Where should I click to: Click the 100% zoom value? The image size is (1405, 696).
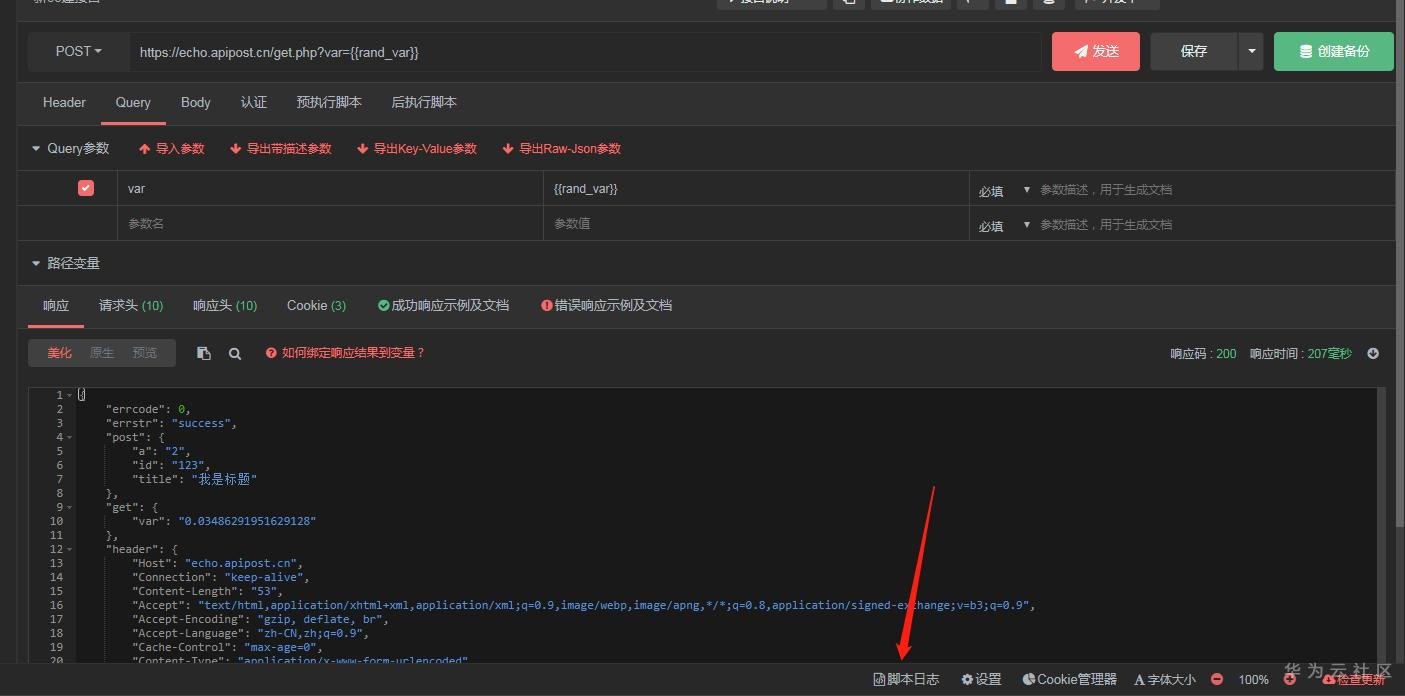tap(1253, 679)
